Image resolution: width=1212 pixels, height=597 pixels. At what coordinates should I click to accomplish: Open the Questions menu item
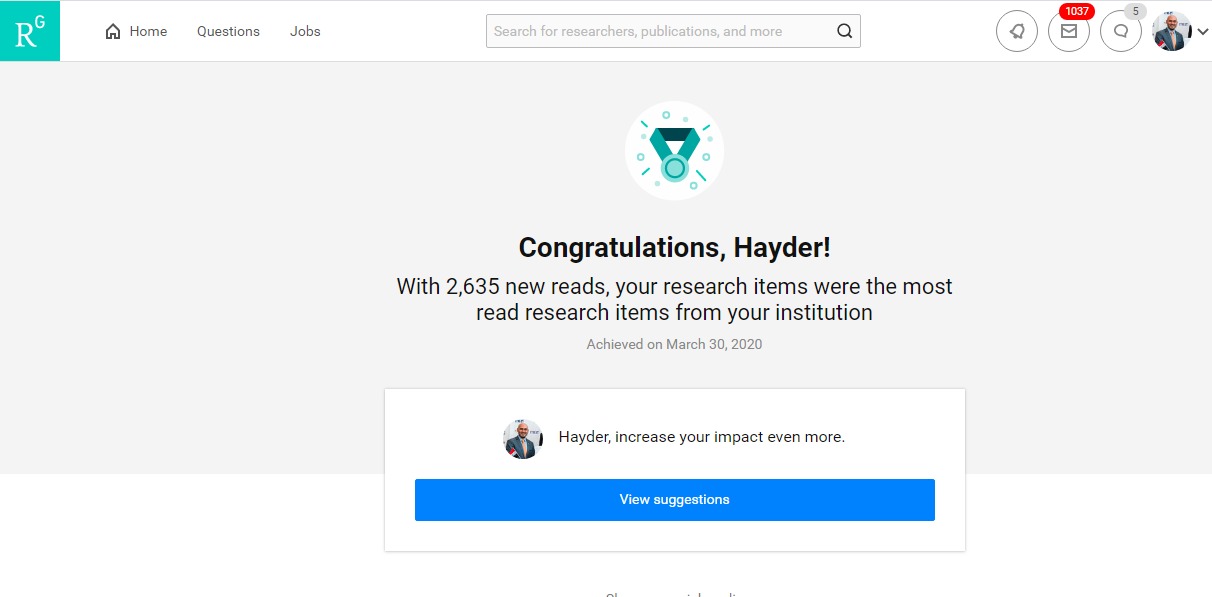point(228,31)
